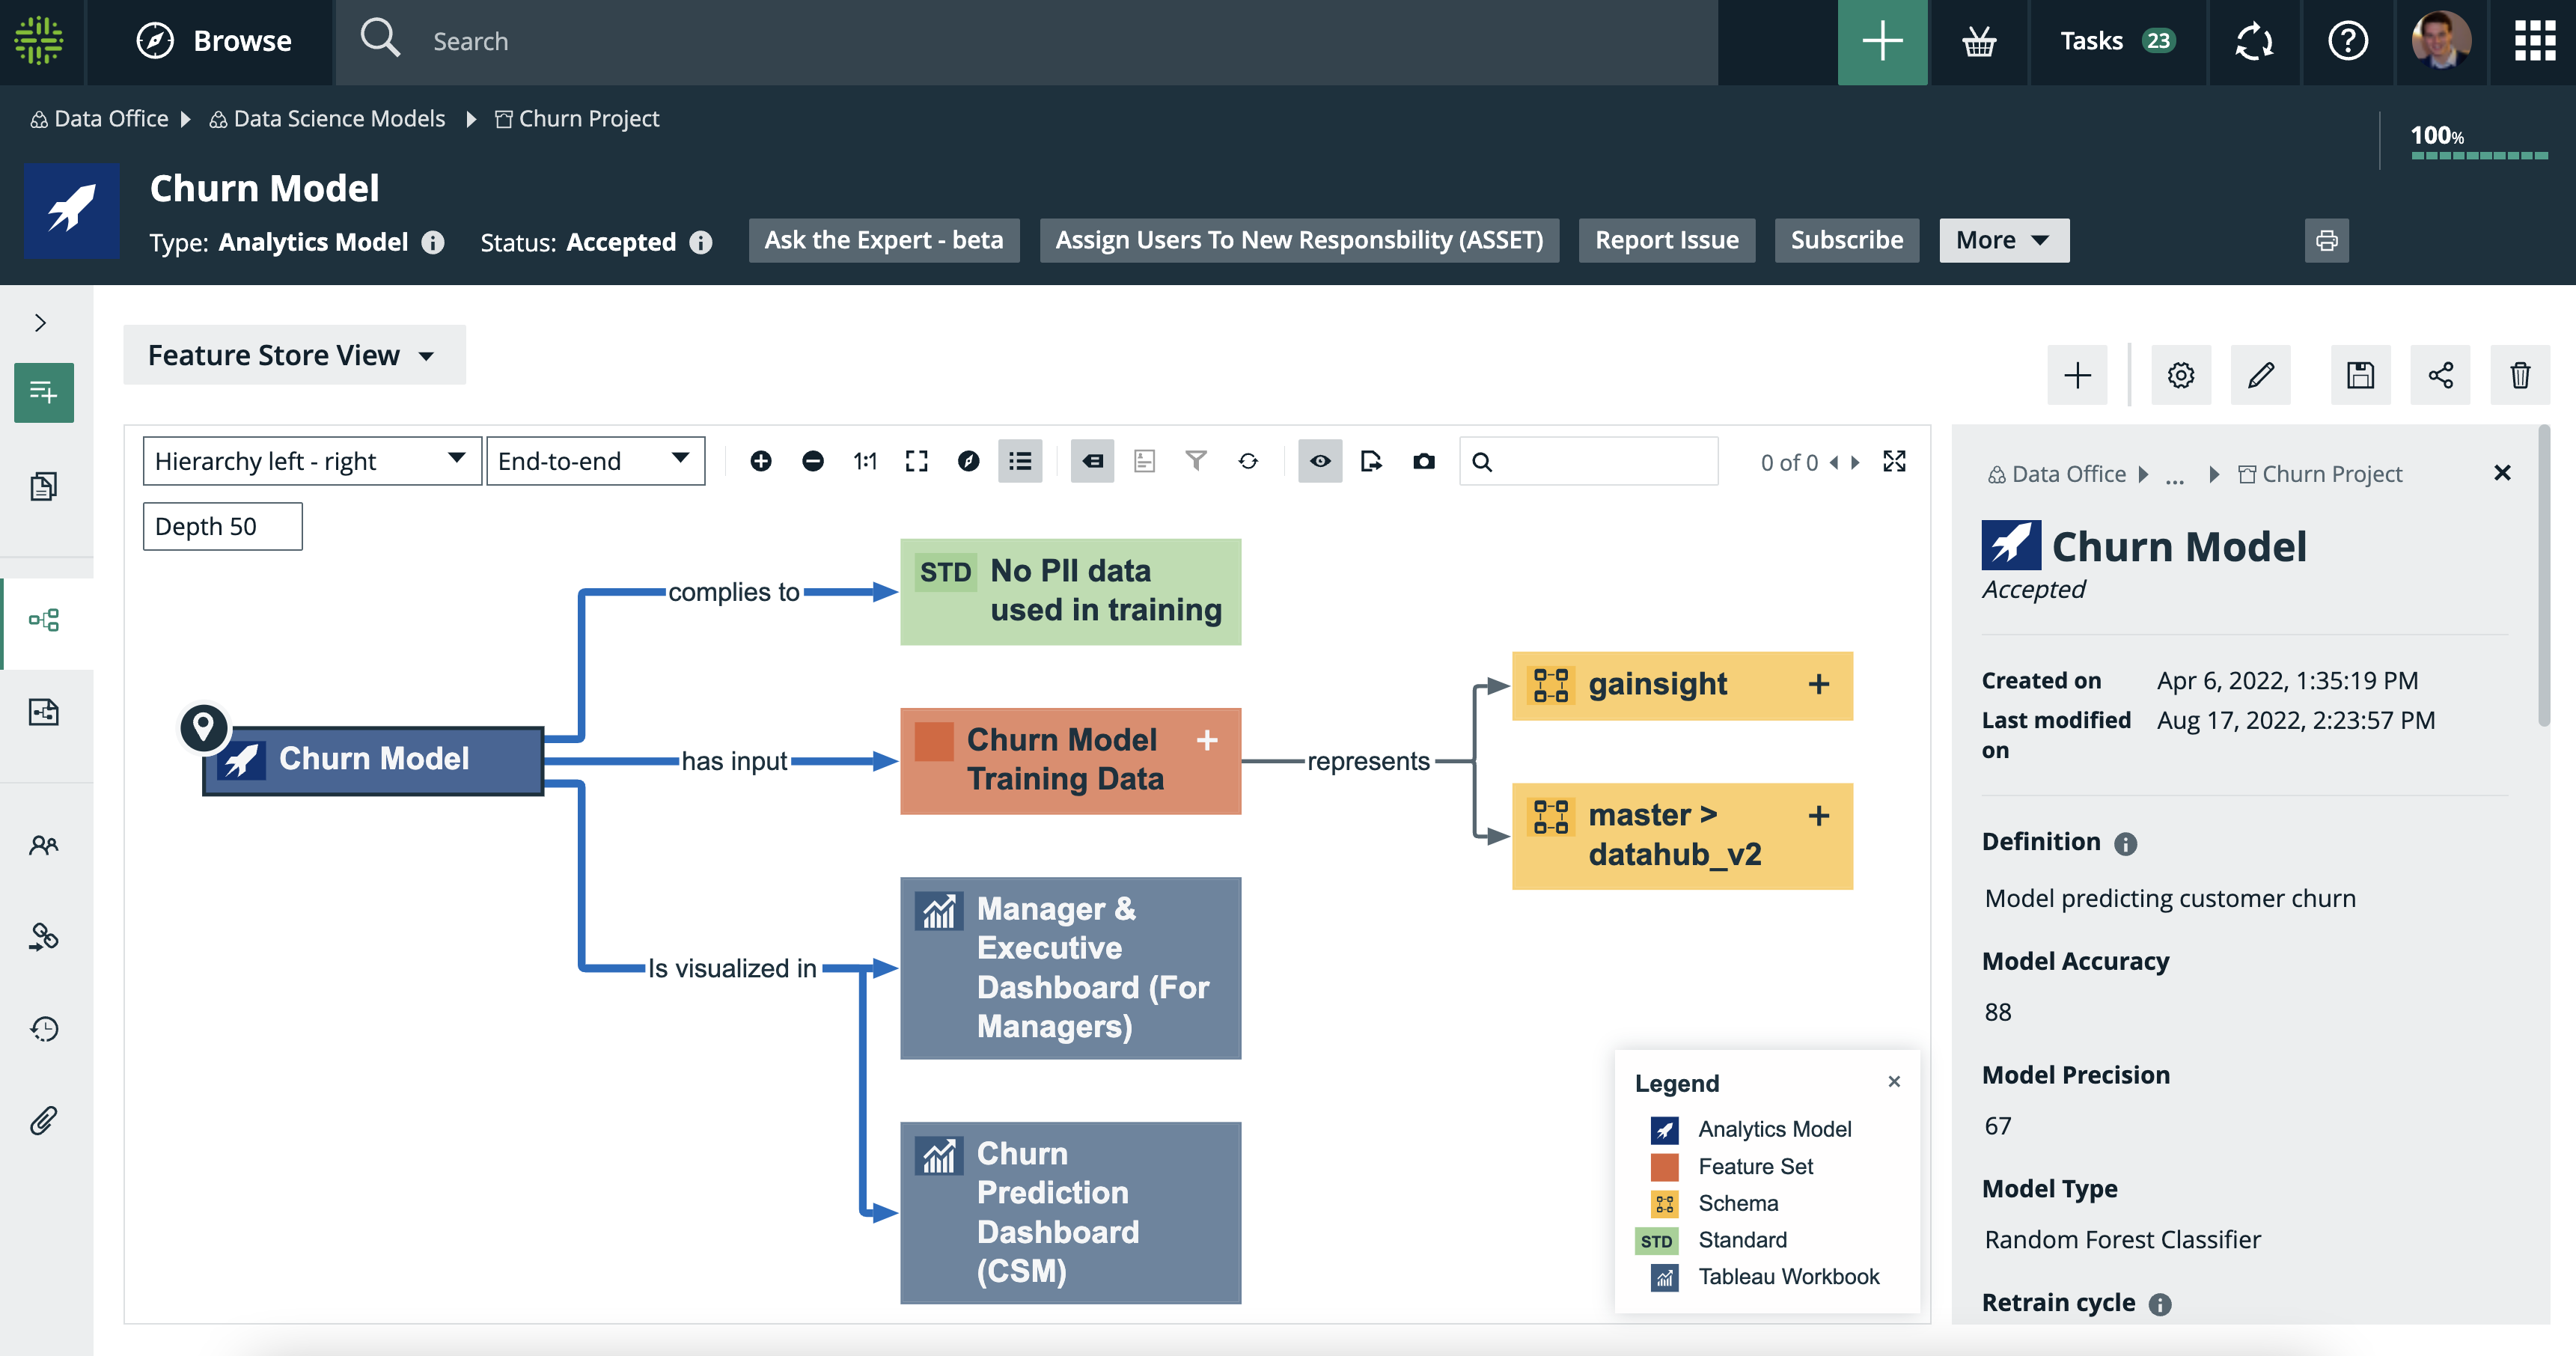The width and height of the screenshot is (2576, 1356).
Task: Open the attachments paperclip sidebar tab
Action: coord(44,1120)
